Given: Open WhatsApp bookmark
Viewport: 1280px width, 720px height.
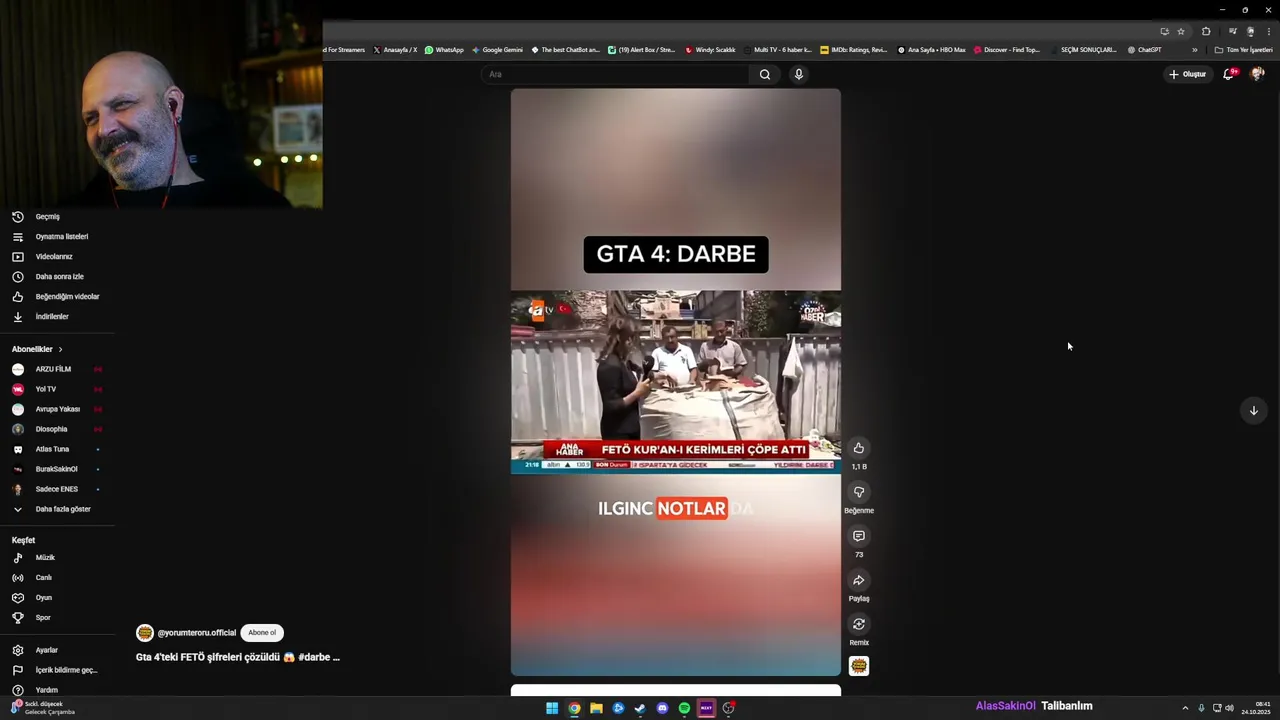Looking at the screenshot, I should (444, 50).
